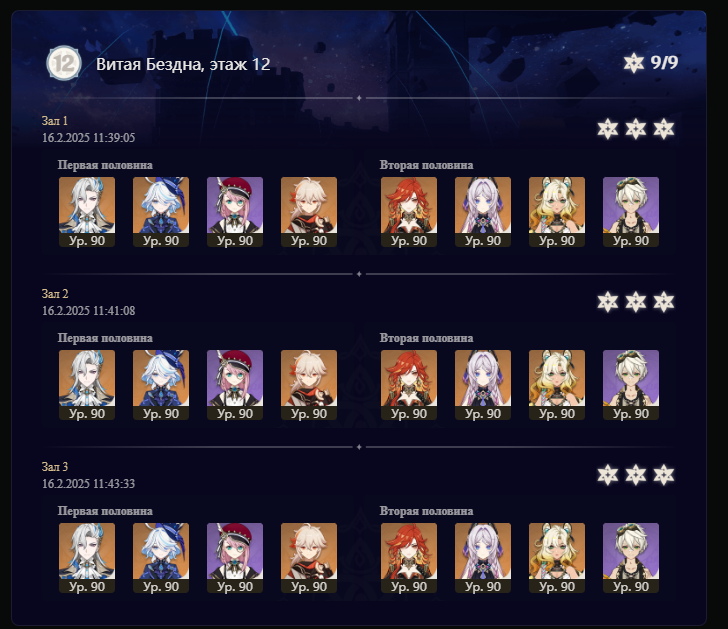Select white-haired first character in Зал 1
Image resolution: width=728 pixels, height=629 pixels.
pos(87,212)
